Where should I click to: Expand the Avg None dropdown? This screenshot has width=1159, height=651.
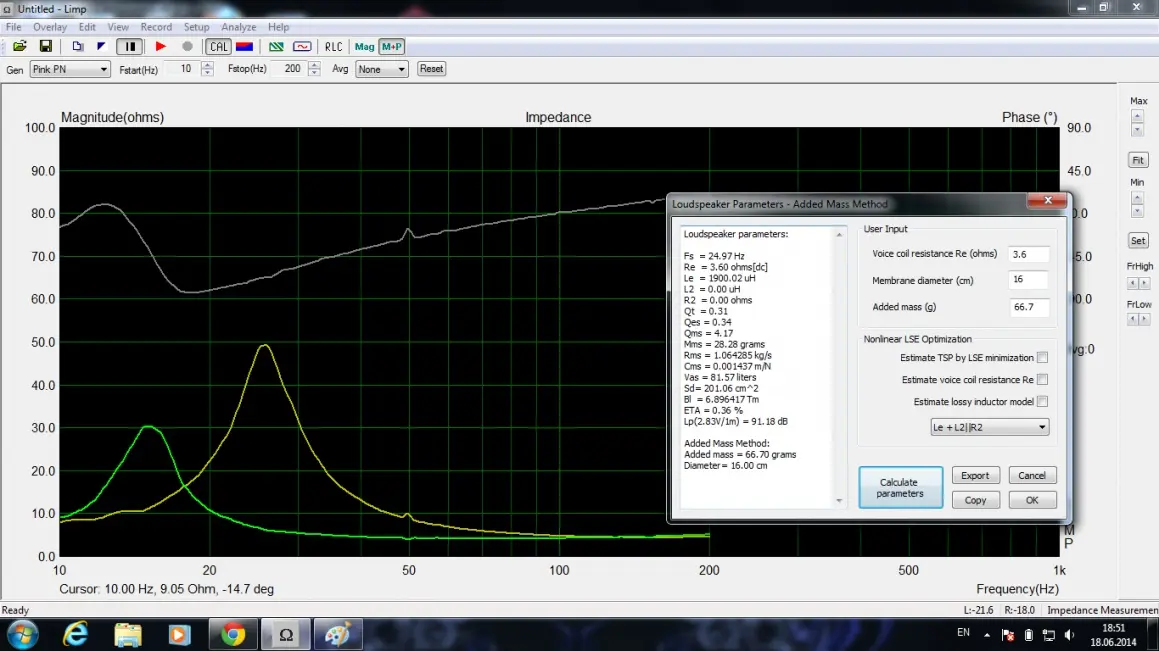(x=382, y=69)
